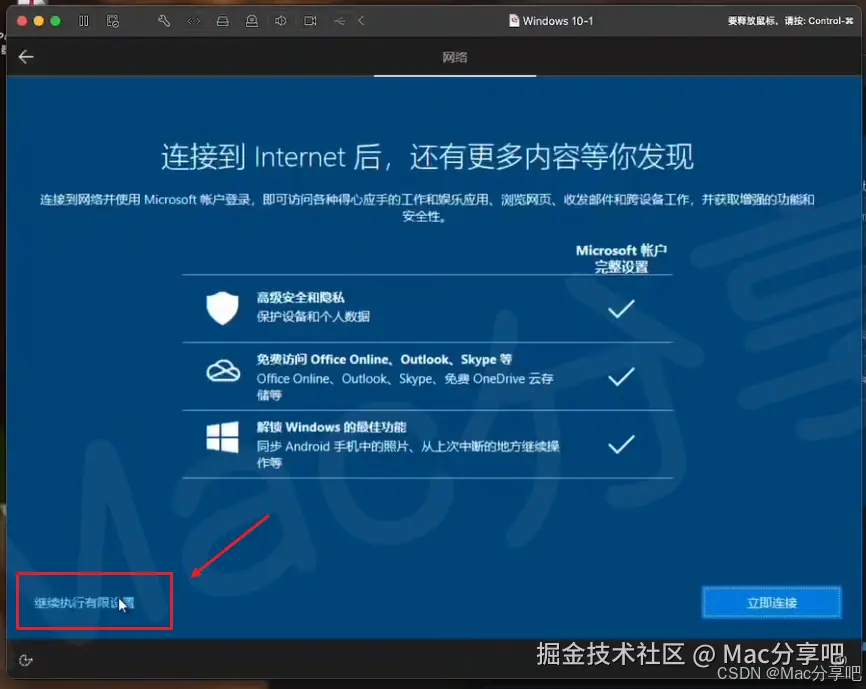This screenshot has height=689, width=866.
Task: Click the sound speaker icon in the toolbar
Action: 282,20
